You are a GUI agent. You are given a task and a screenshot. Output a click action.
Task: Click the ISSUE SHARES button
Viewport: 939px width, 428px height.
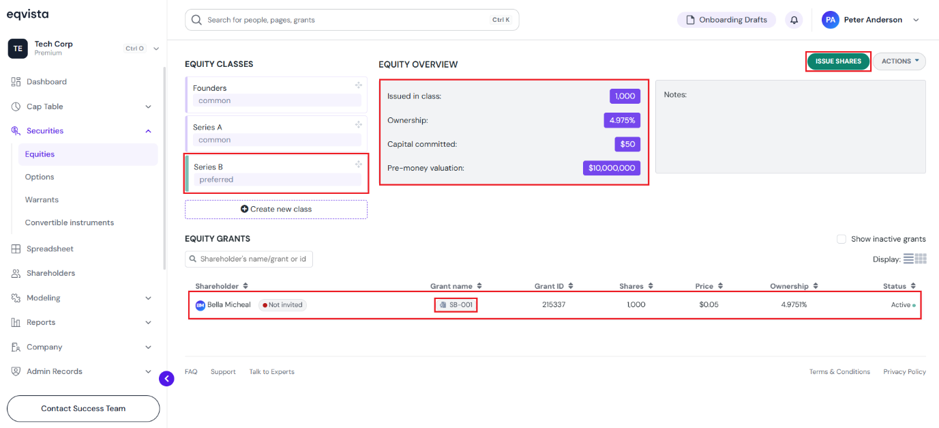(x=838, y=61)
